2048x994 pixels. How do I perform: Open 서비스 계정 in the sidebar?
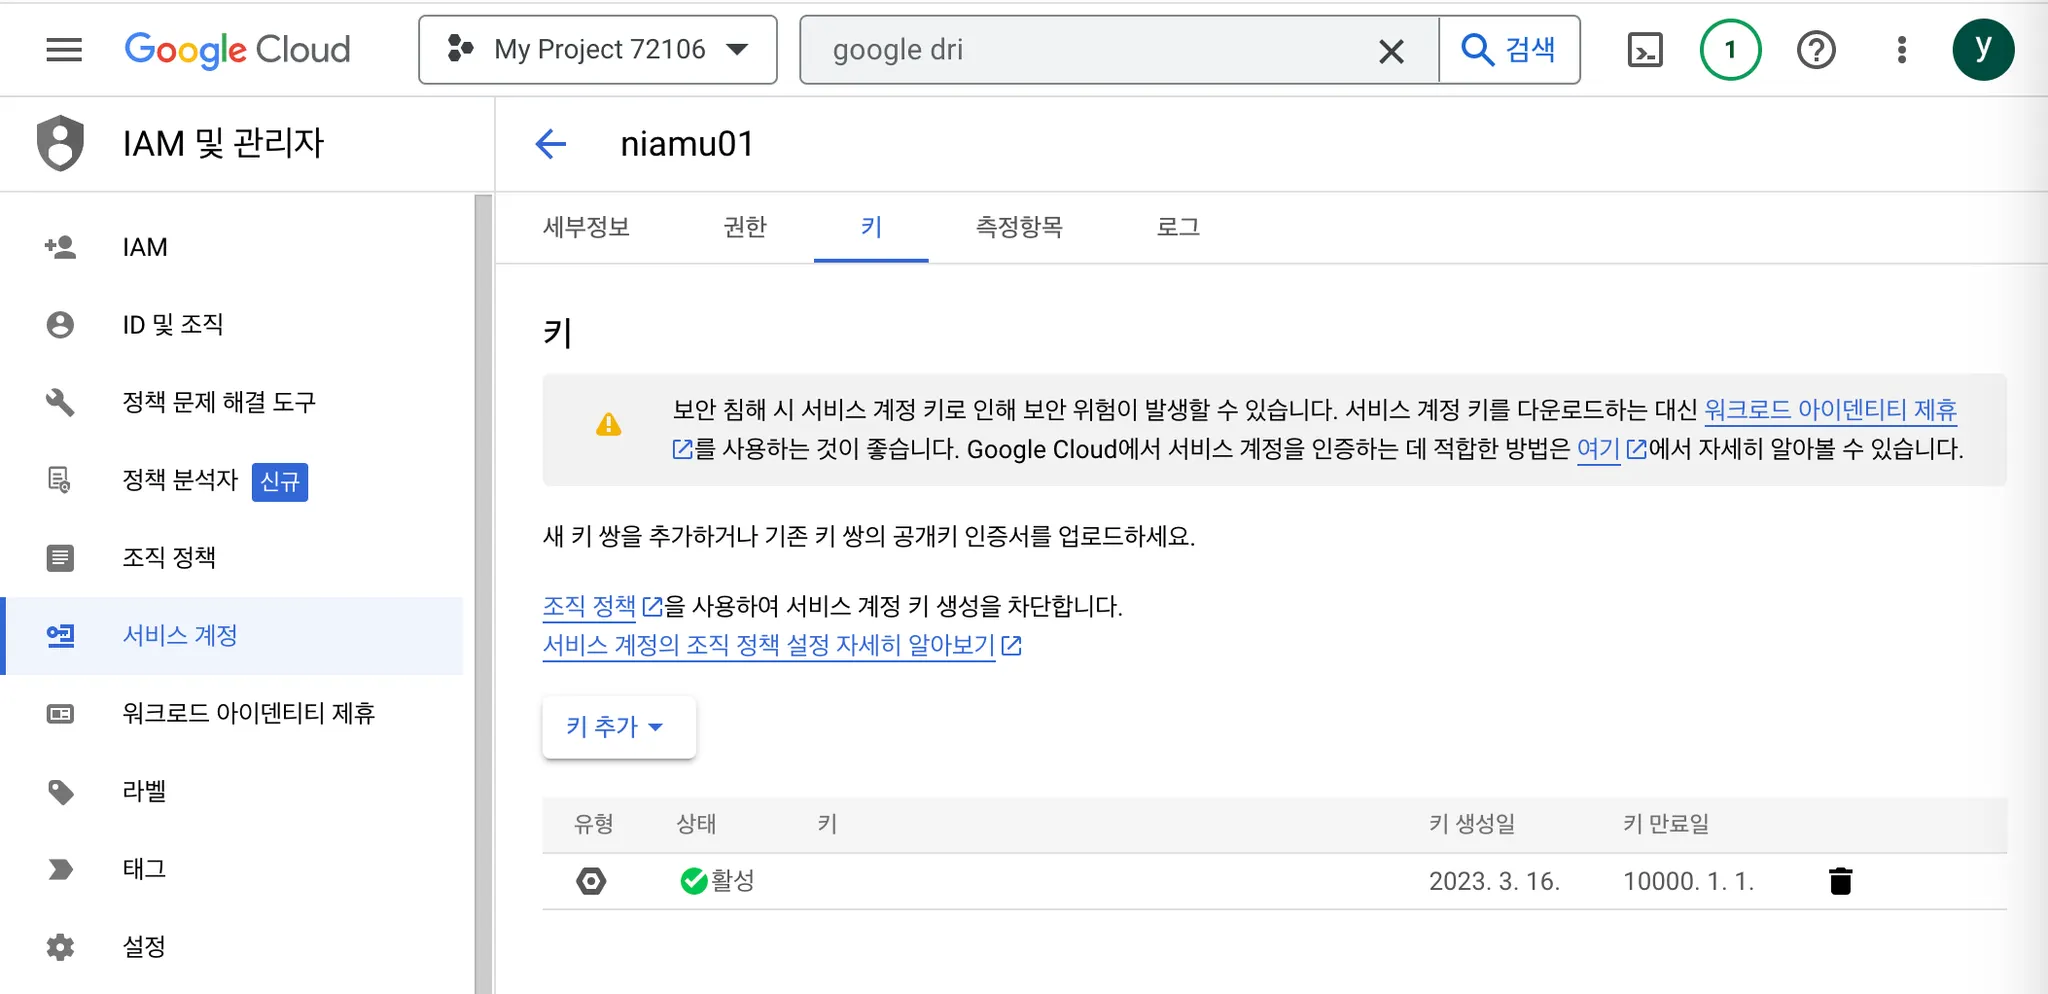(232, 635)
